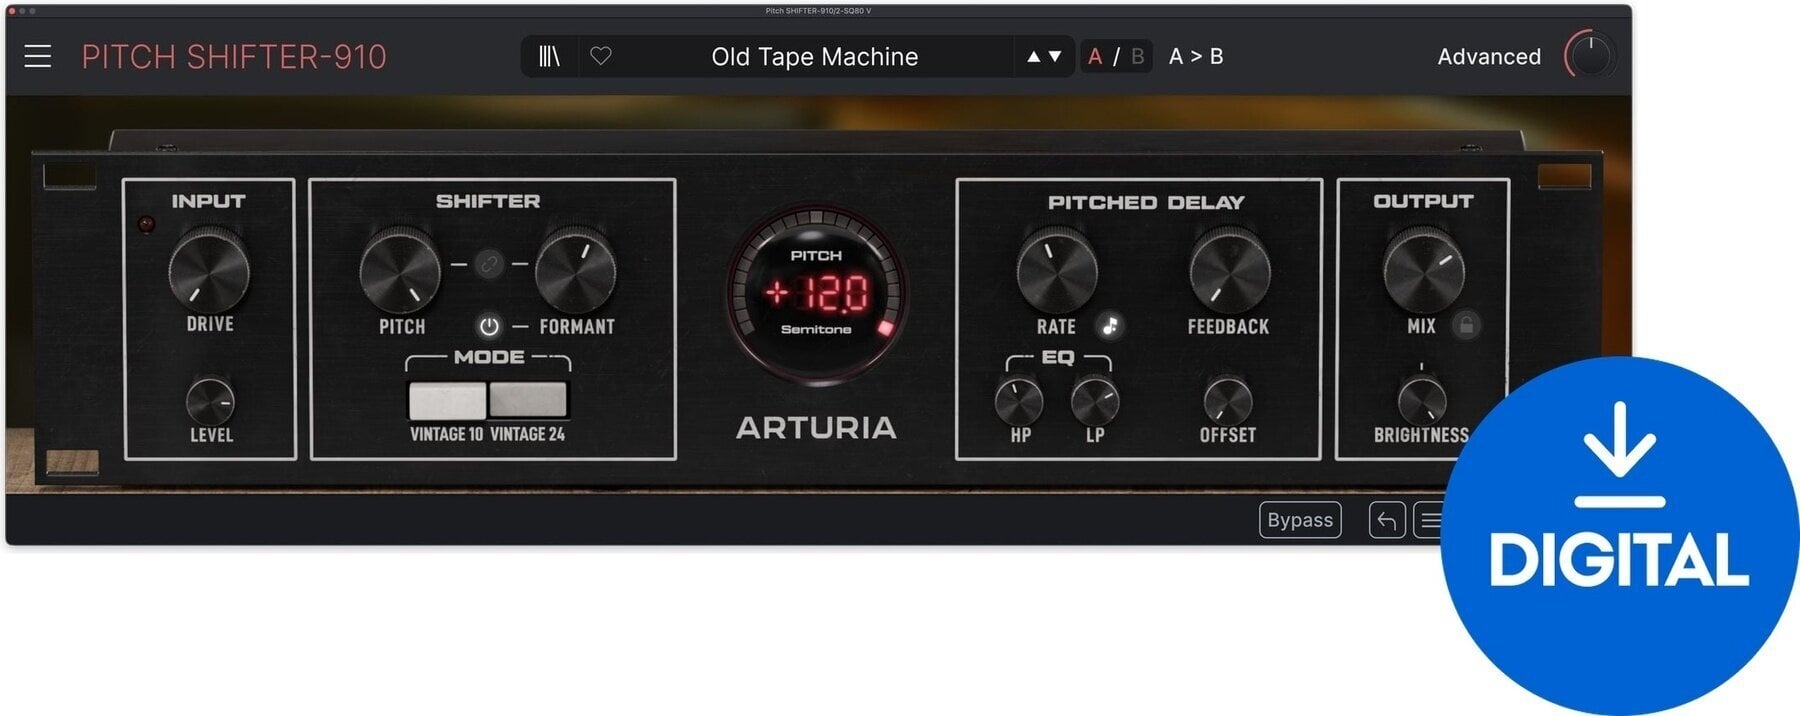
Task: Click the undo arrow icon
Action: click(x=1387, y=520)
